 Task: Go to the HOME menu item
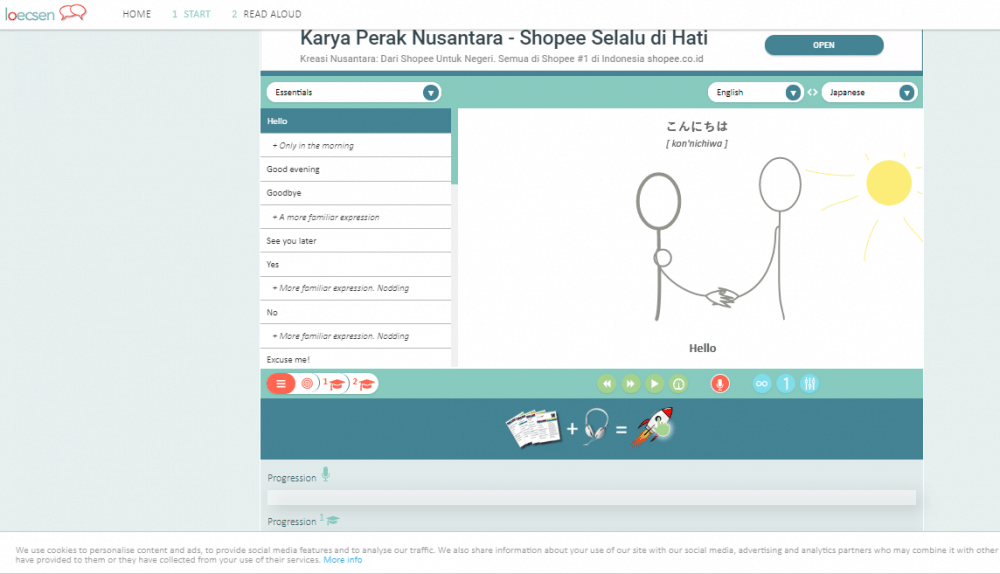pos(137,15)
